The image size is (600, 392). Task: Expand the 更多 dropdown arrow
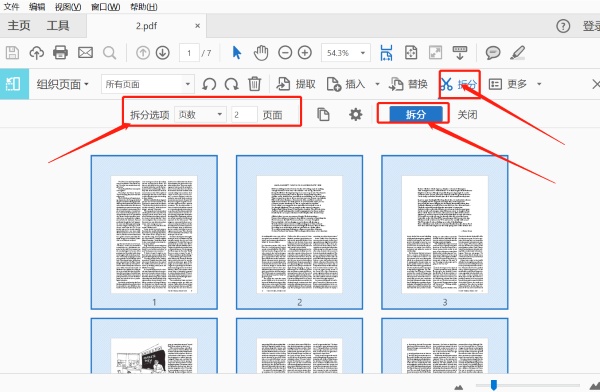pyautogui.click(x=539, y=84)
